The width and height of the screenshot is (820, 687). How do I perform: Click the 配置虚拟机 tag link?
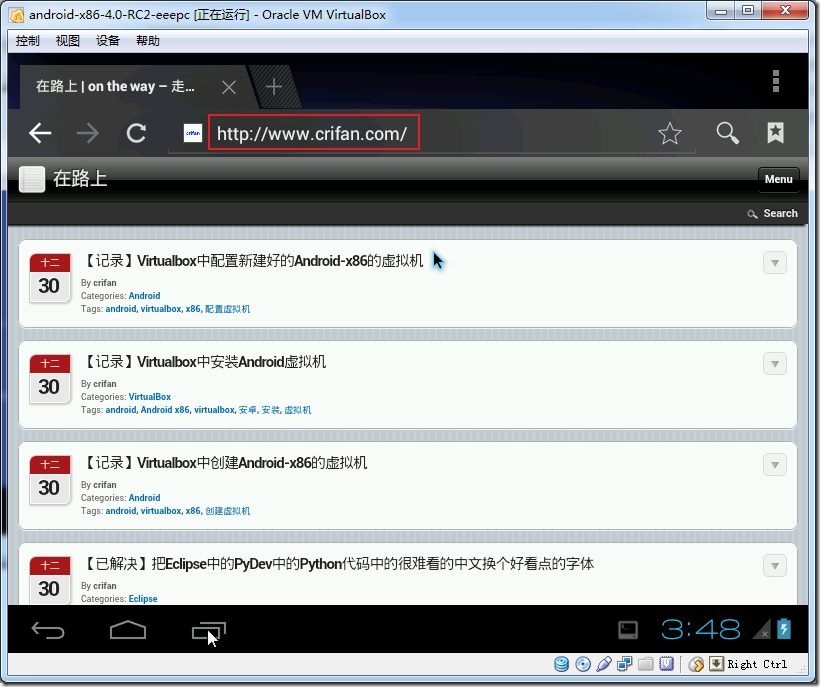227,309
